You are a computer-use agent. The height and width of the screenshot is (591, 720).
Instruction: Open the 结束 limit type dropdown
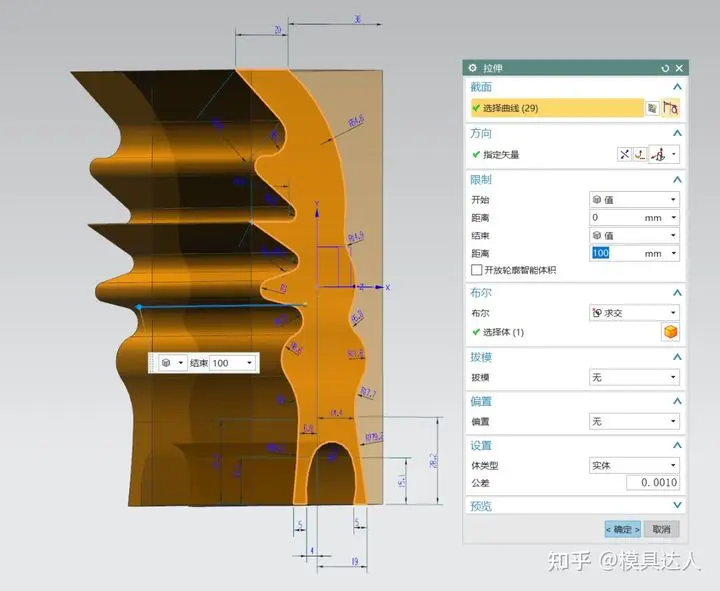(634, 235)
